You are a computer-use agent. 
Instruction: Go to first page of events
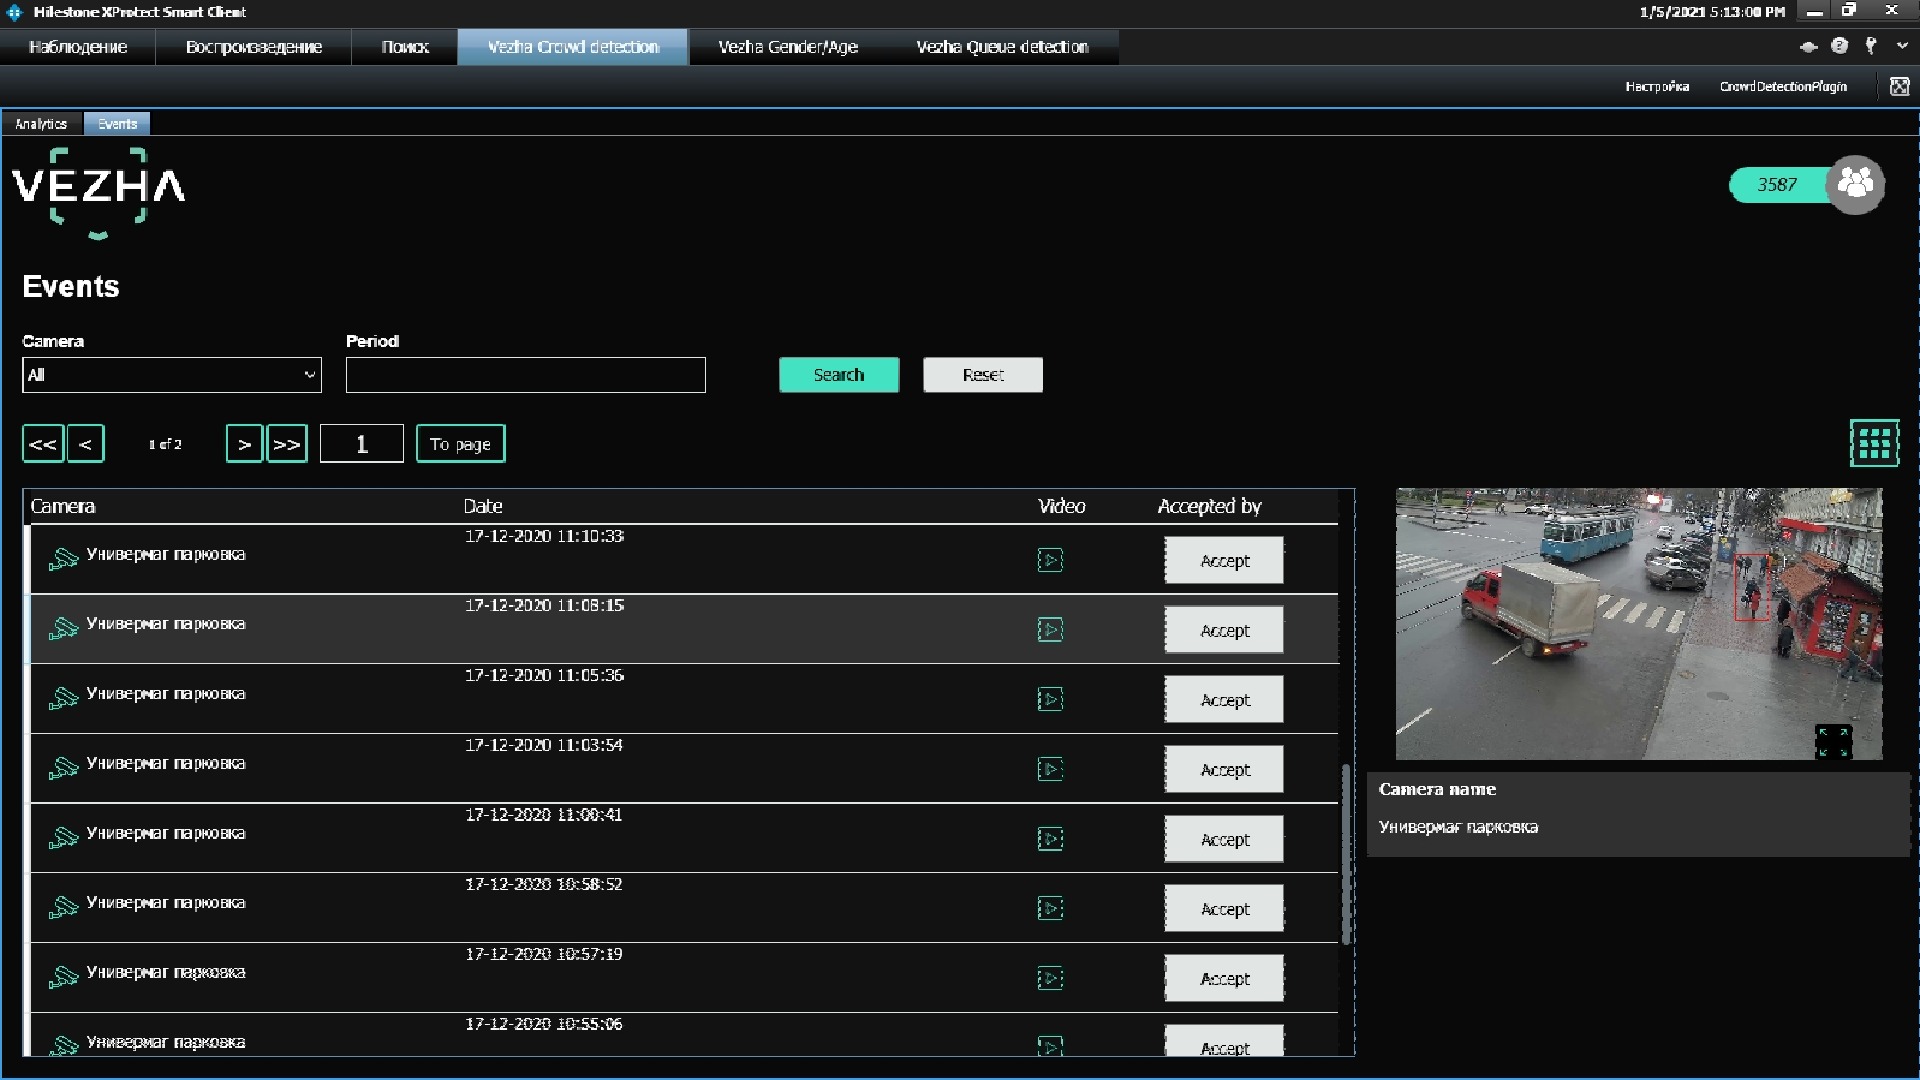(43, 444)
